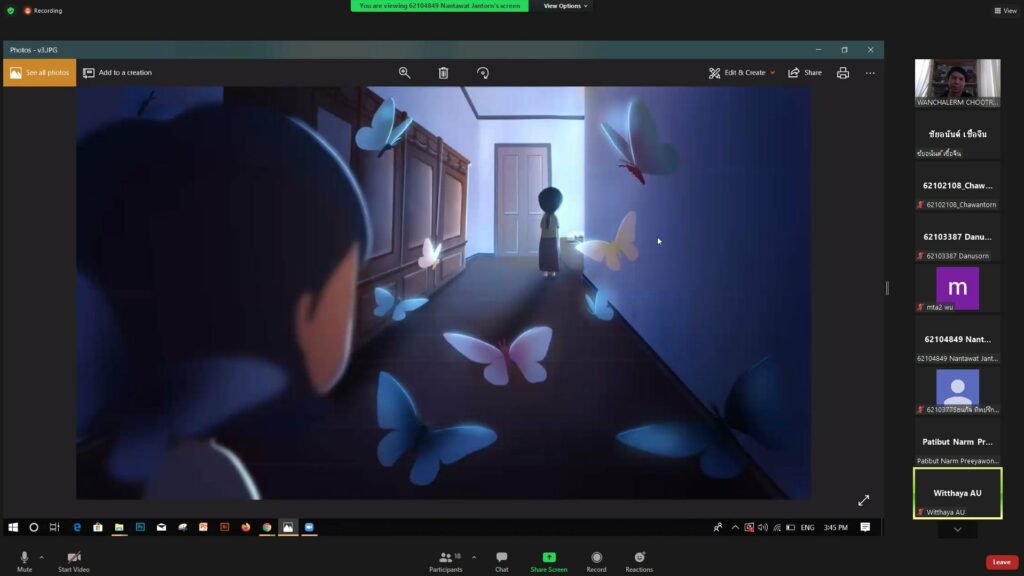Open the View menu at top right
This screenshot has width=1024, height=576.
point(1005,10)
